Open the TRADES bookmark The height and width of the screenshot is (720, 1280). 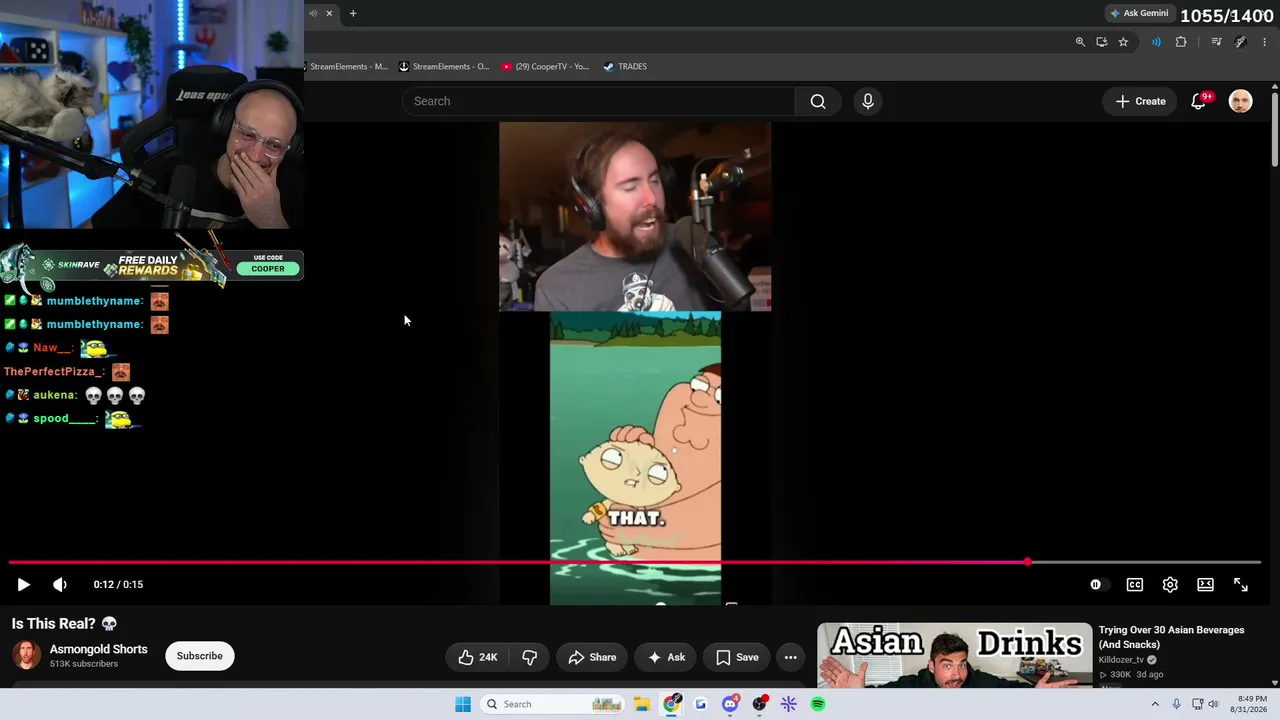[x=625, y=67]
